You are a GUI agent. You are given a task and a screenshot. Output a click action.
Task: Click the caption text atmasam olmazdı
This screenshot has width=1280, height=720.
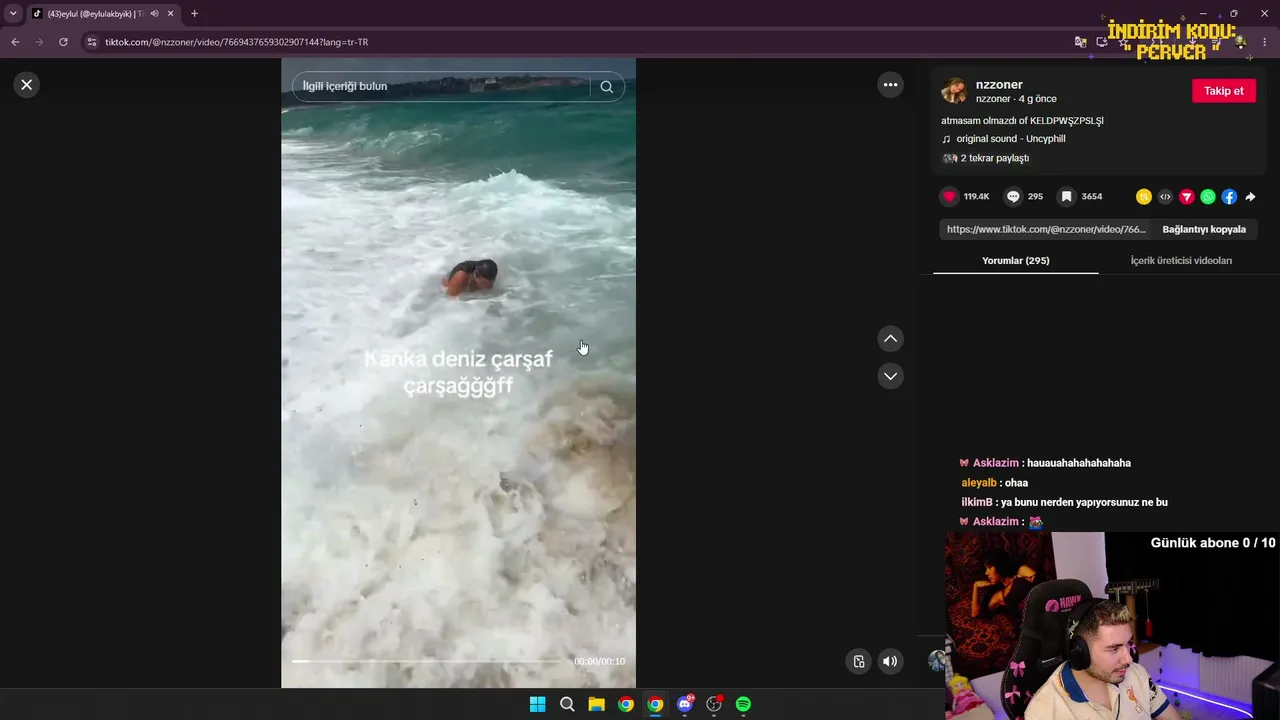pos(1022,121)
